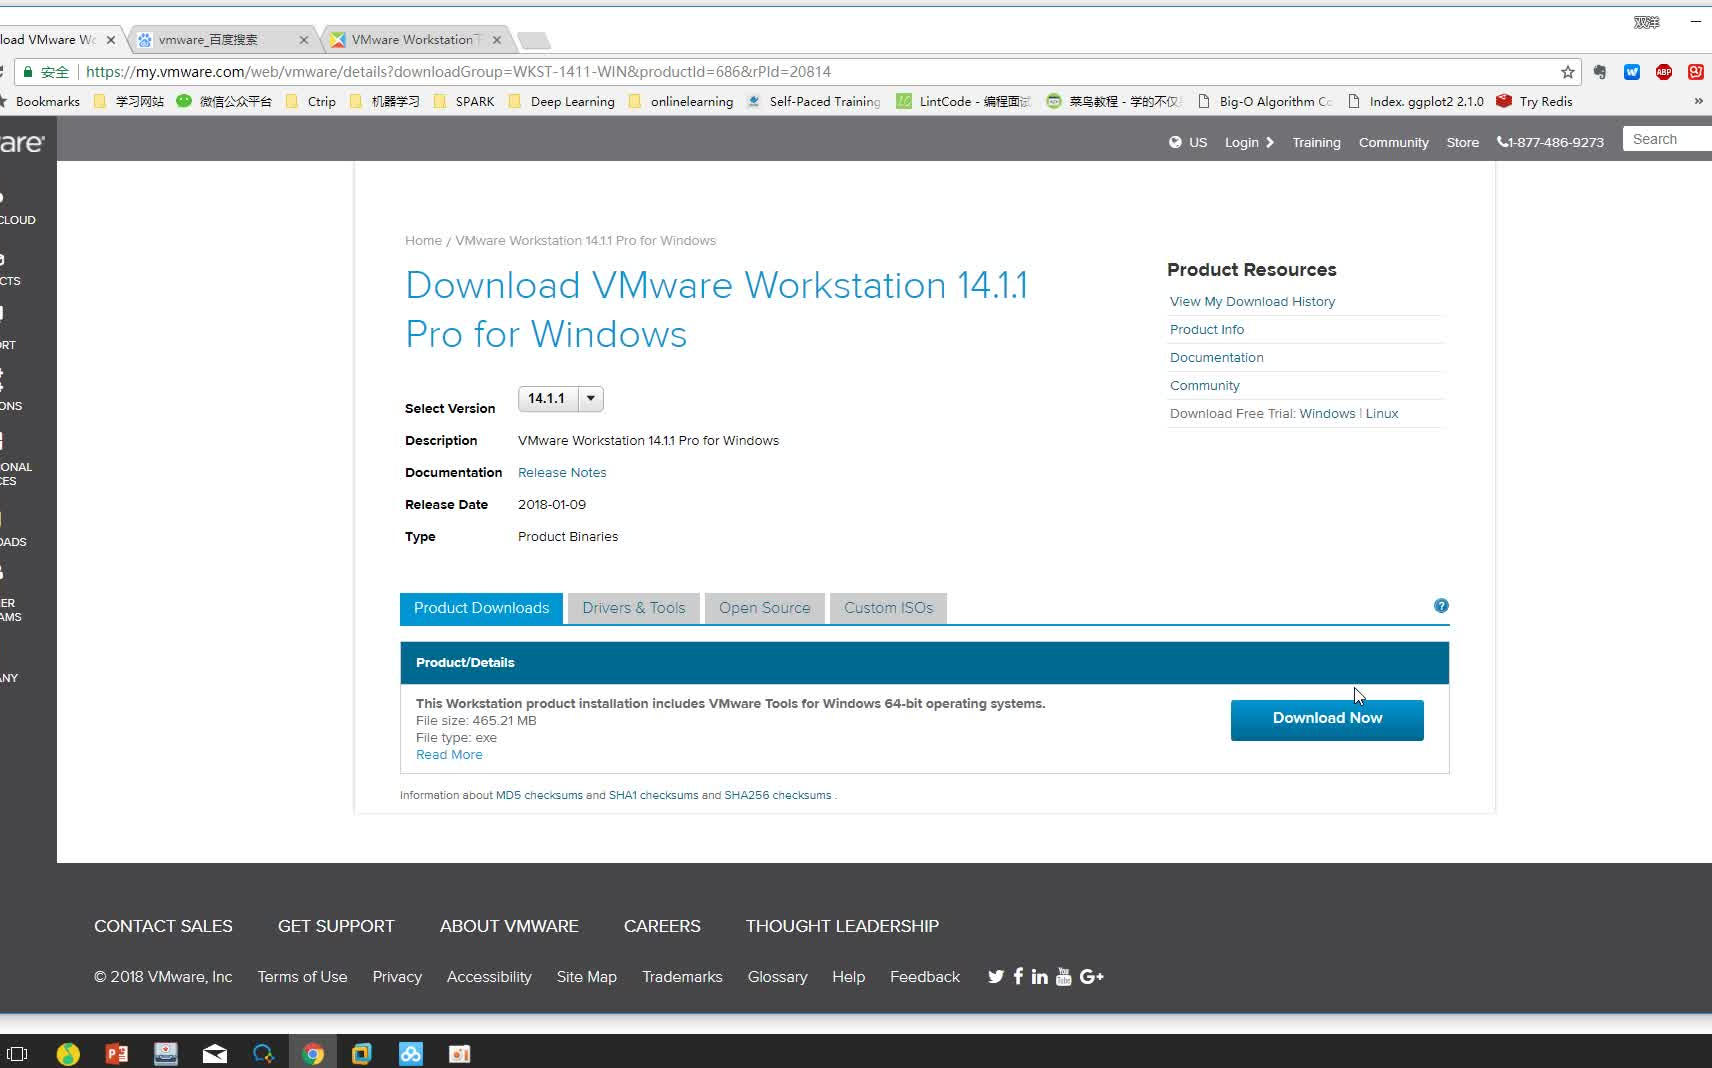This screenshot has height=1068, width=1712.
Task: Open the Mail app on the taskbar
Action: 215,1054
